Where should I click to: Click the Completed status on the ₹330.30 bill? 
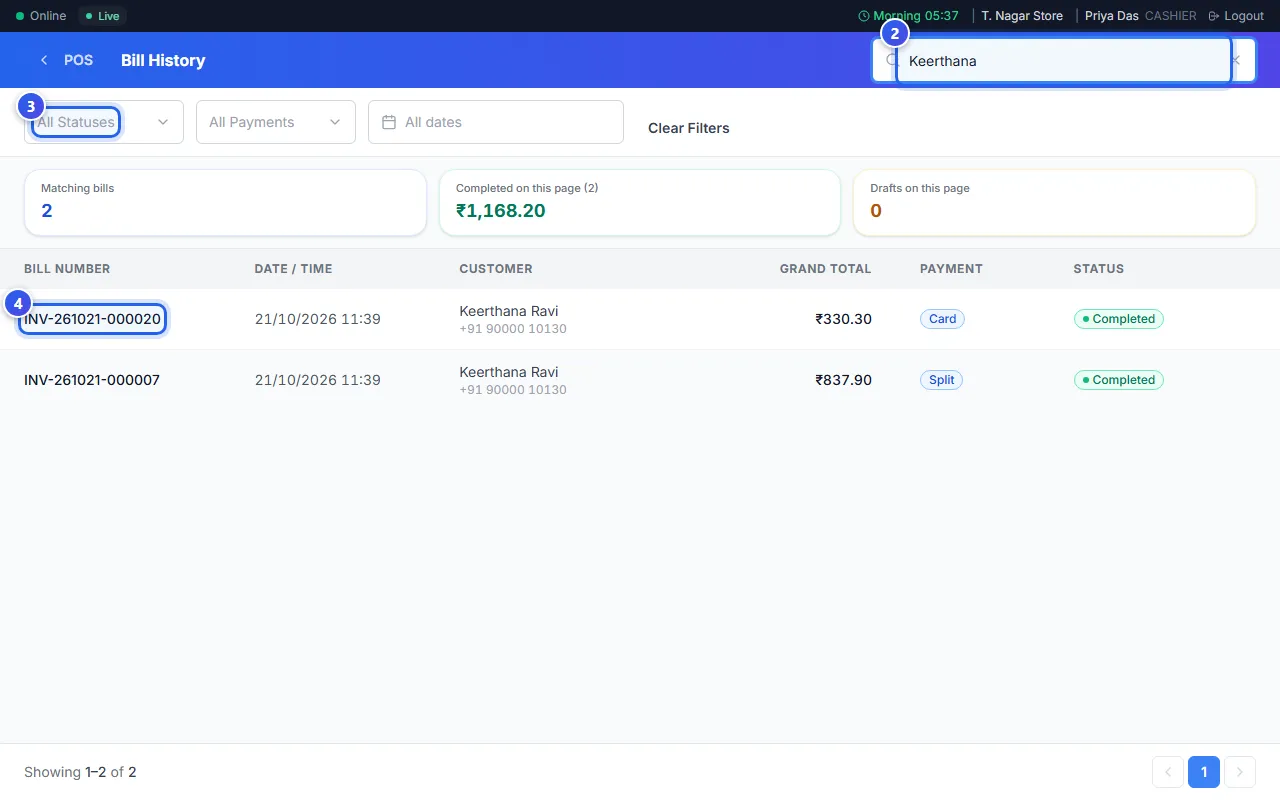click(x=1118, y=319)
